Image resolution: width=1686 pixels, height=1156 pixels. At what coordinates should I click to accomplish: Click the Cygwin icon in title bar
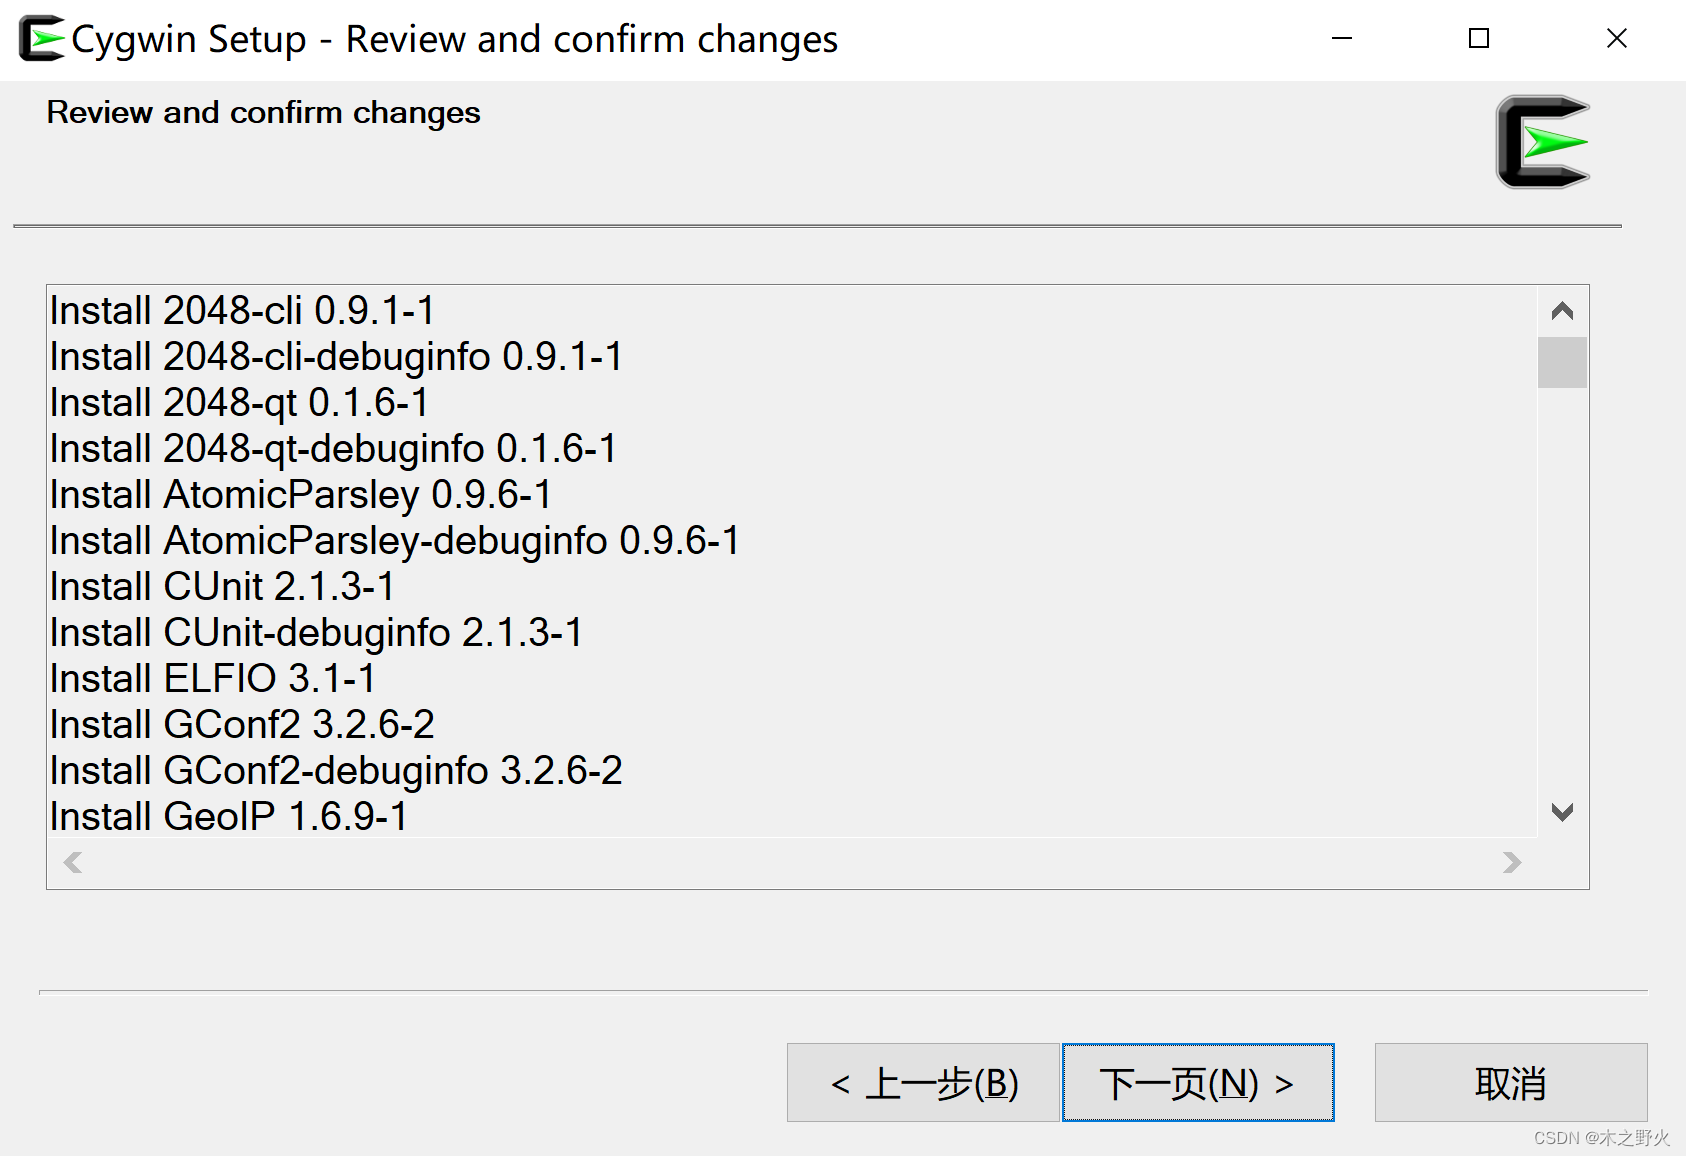(x=42, y=39)
